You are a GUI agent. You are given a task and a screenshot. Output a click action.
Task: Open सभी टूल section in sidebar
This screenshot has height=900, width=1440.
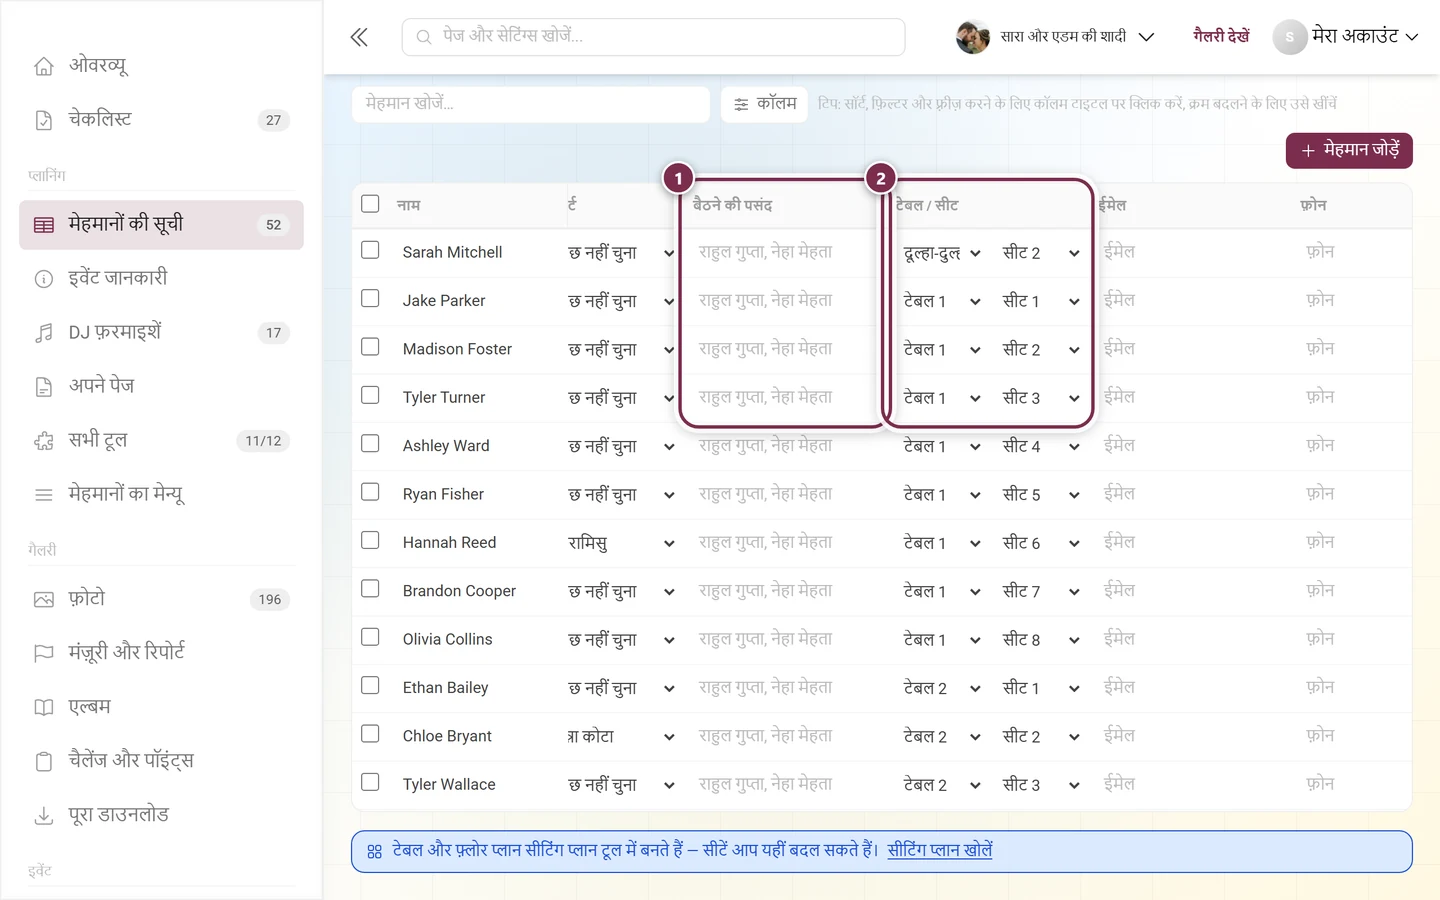(161, 441)
